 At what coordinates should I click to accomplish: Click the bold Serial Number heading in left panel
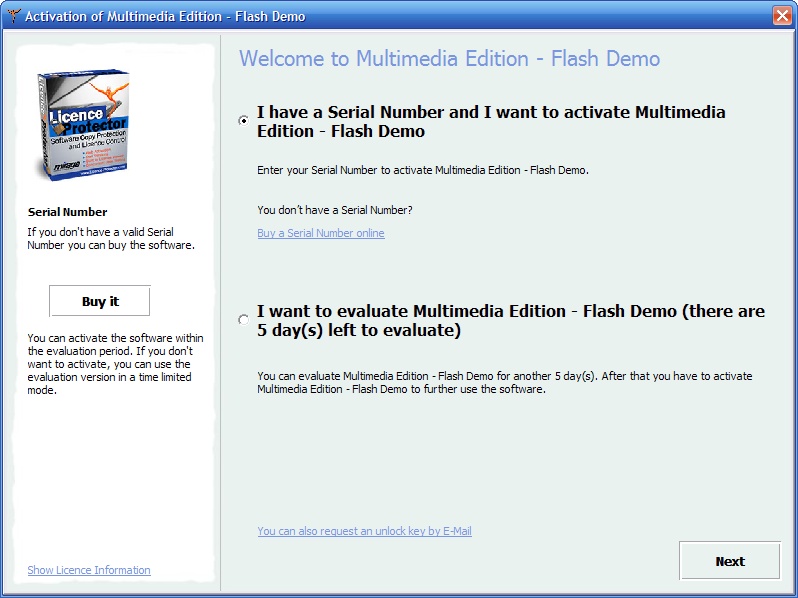67,212
